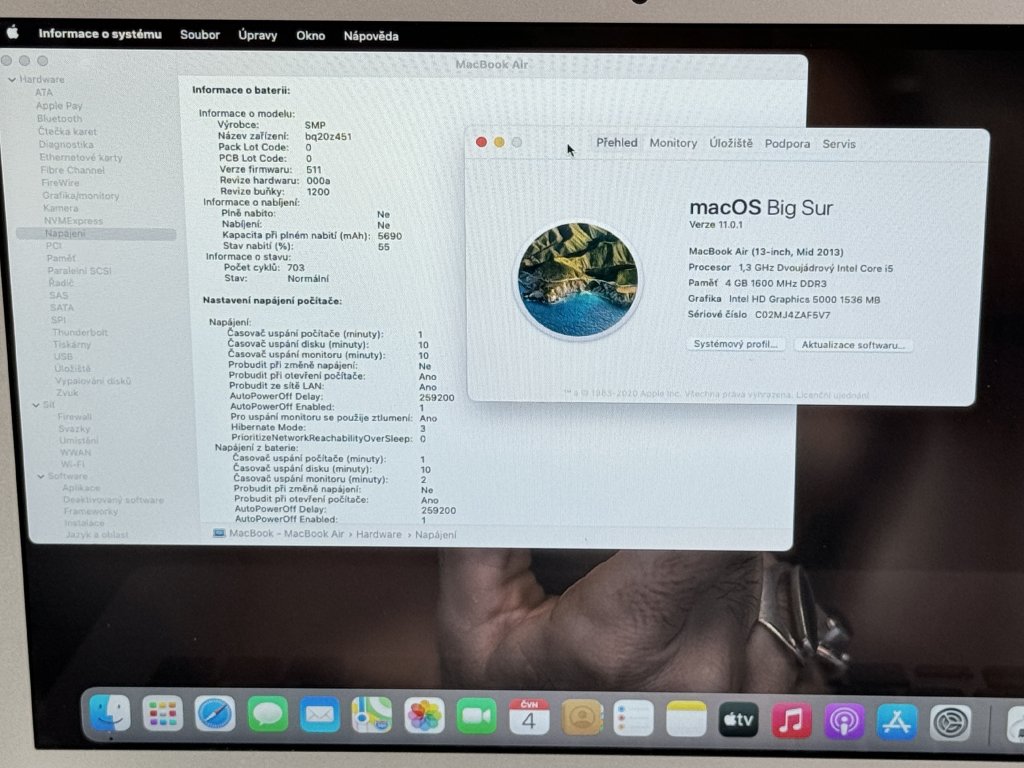Click the Aktualizace softwaru... button
Image resolution: width=1024 pixels, height=768 pixels.
pyautogui.click(x=853, y=345)
